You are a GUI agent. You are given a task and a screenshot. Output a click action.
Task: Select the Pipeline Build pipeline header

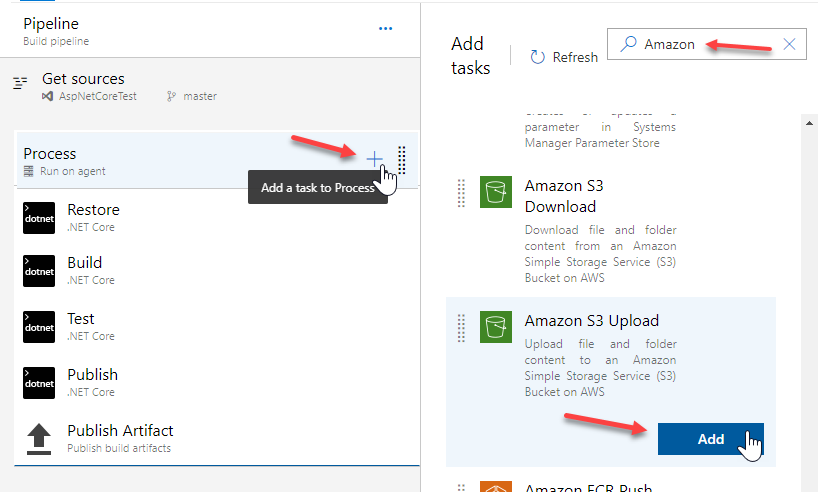(210, 30)
